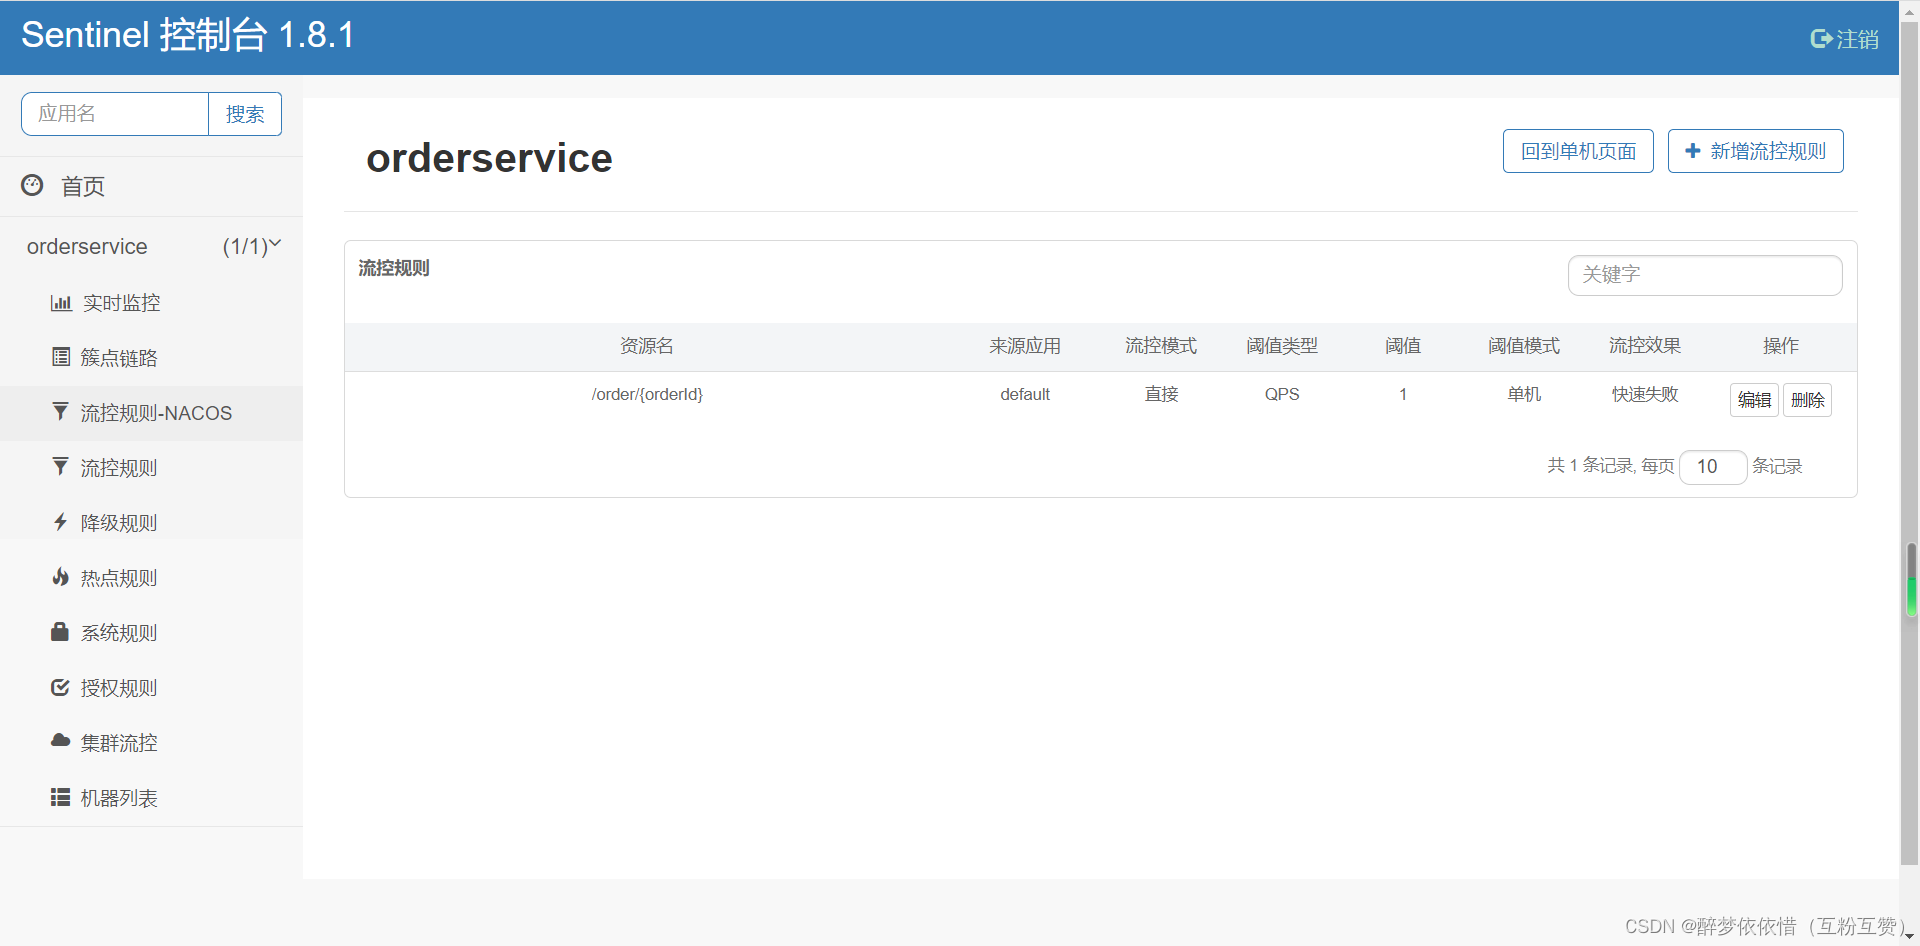Screen dimensions: 1920x946
Task: Open 簇点链路 menu item
Action: click(151, 358)
